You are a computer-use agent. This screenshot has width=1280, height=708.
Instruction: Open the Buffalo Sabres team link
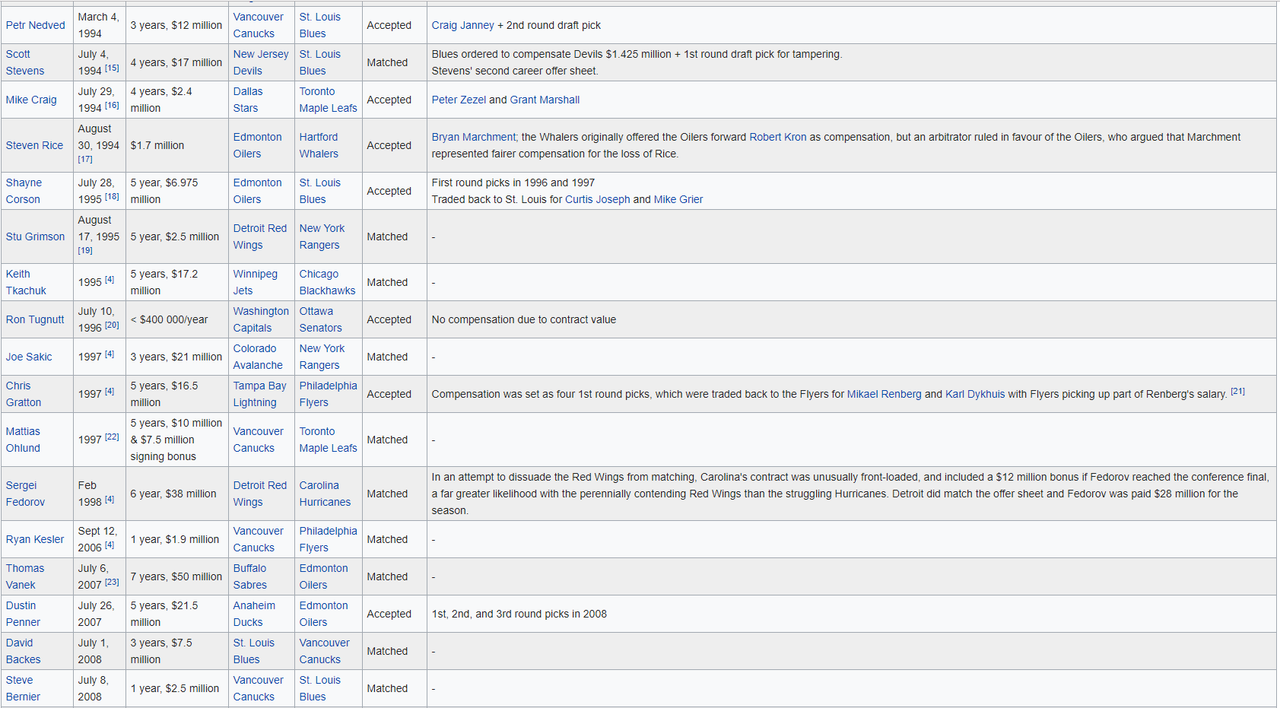(x=251, y=577)
